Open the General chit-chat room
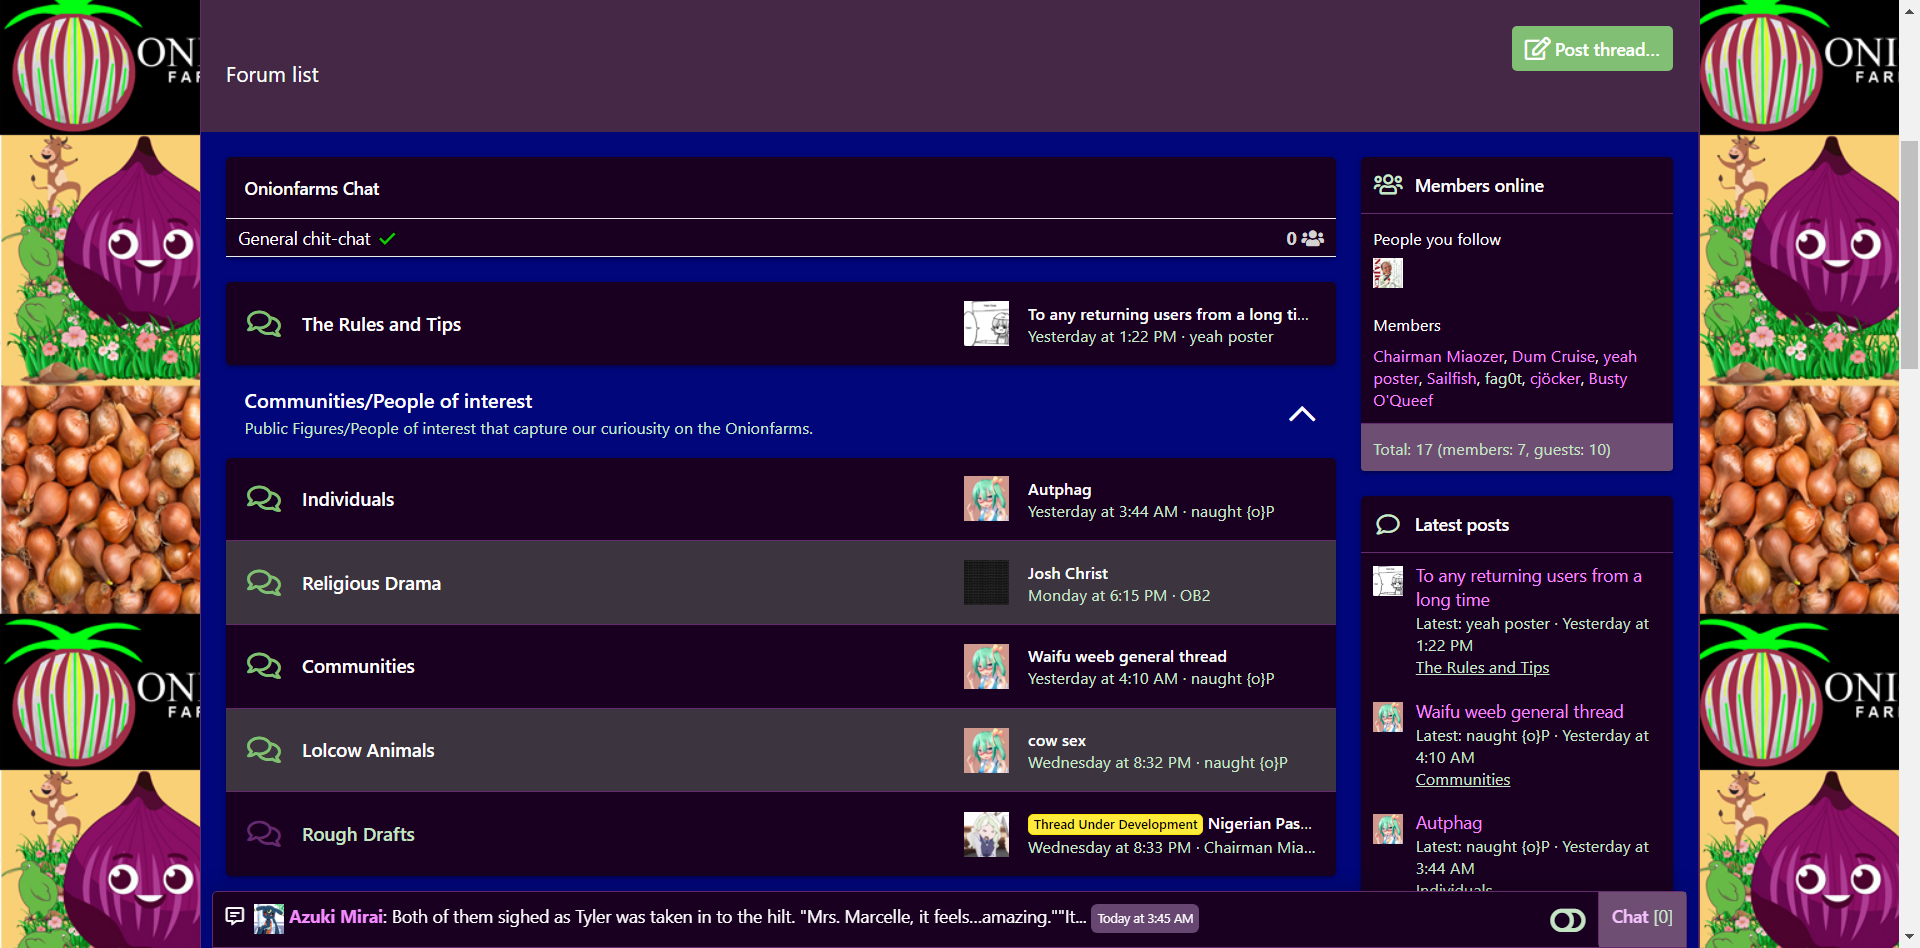The width and height of the screenshot is (1920, 948). [304, 239]
